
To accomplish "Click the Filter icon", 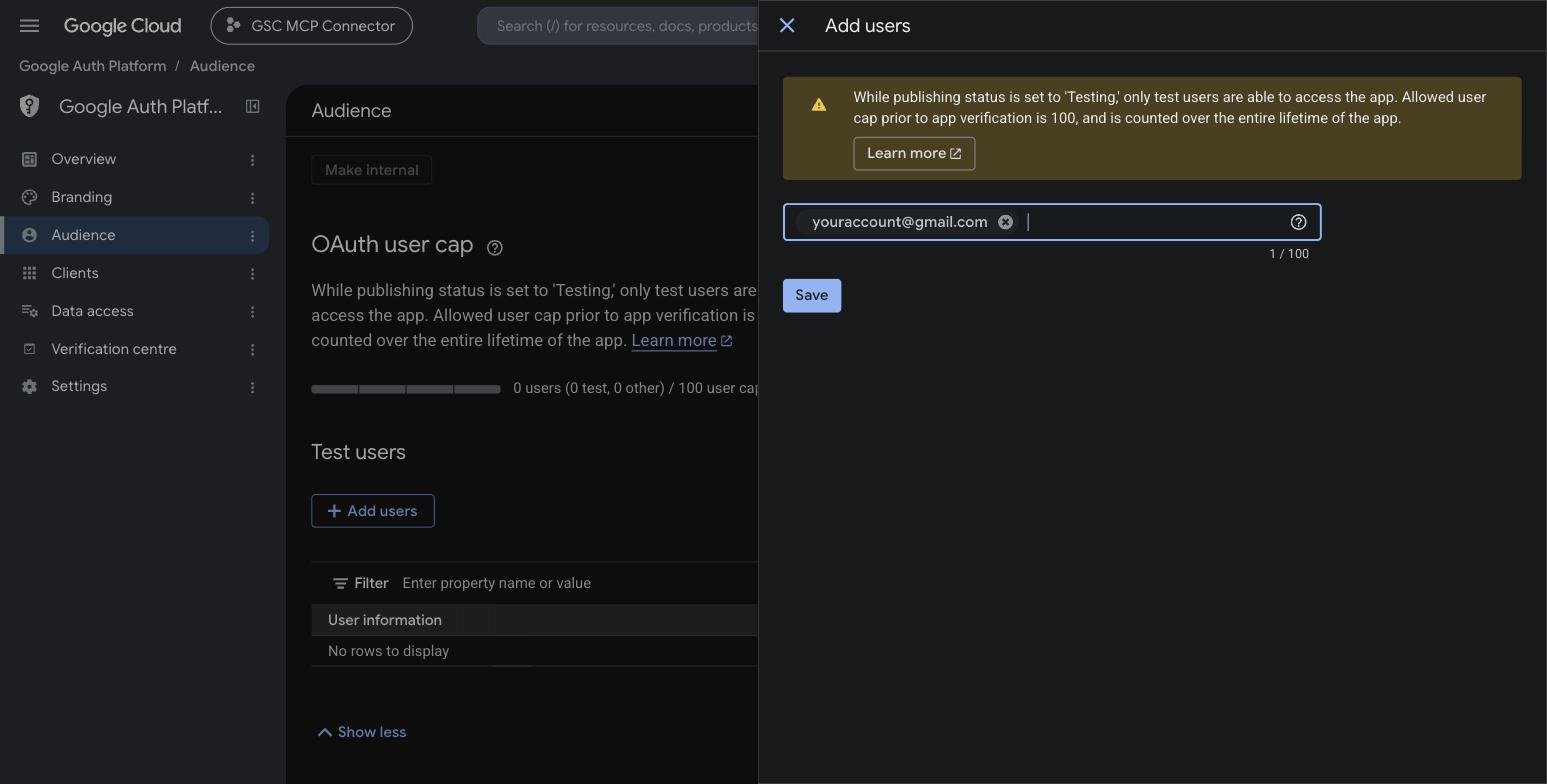I will [340, 583].
